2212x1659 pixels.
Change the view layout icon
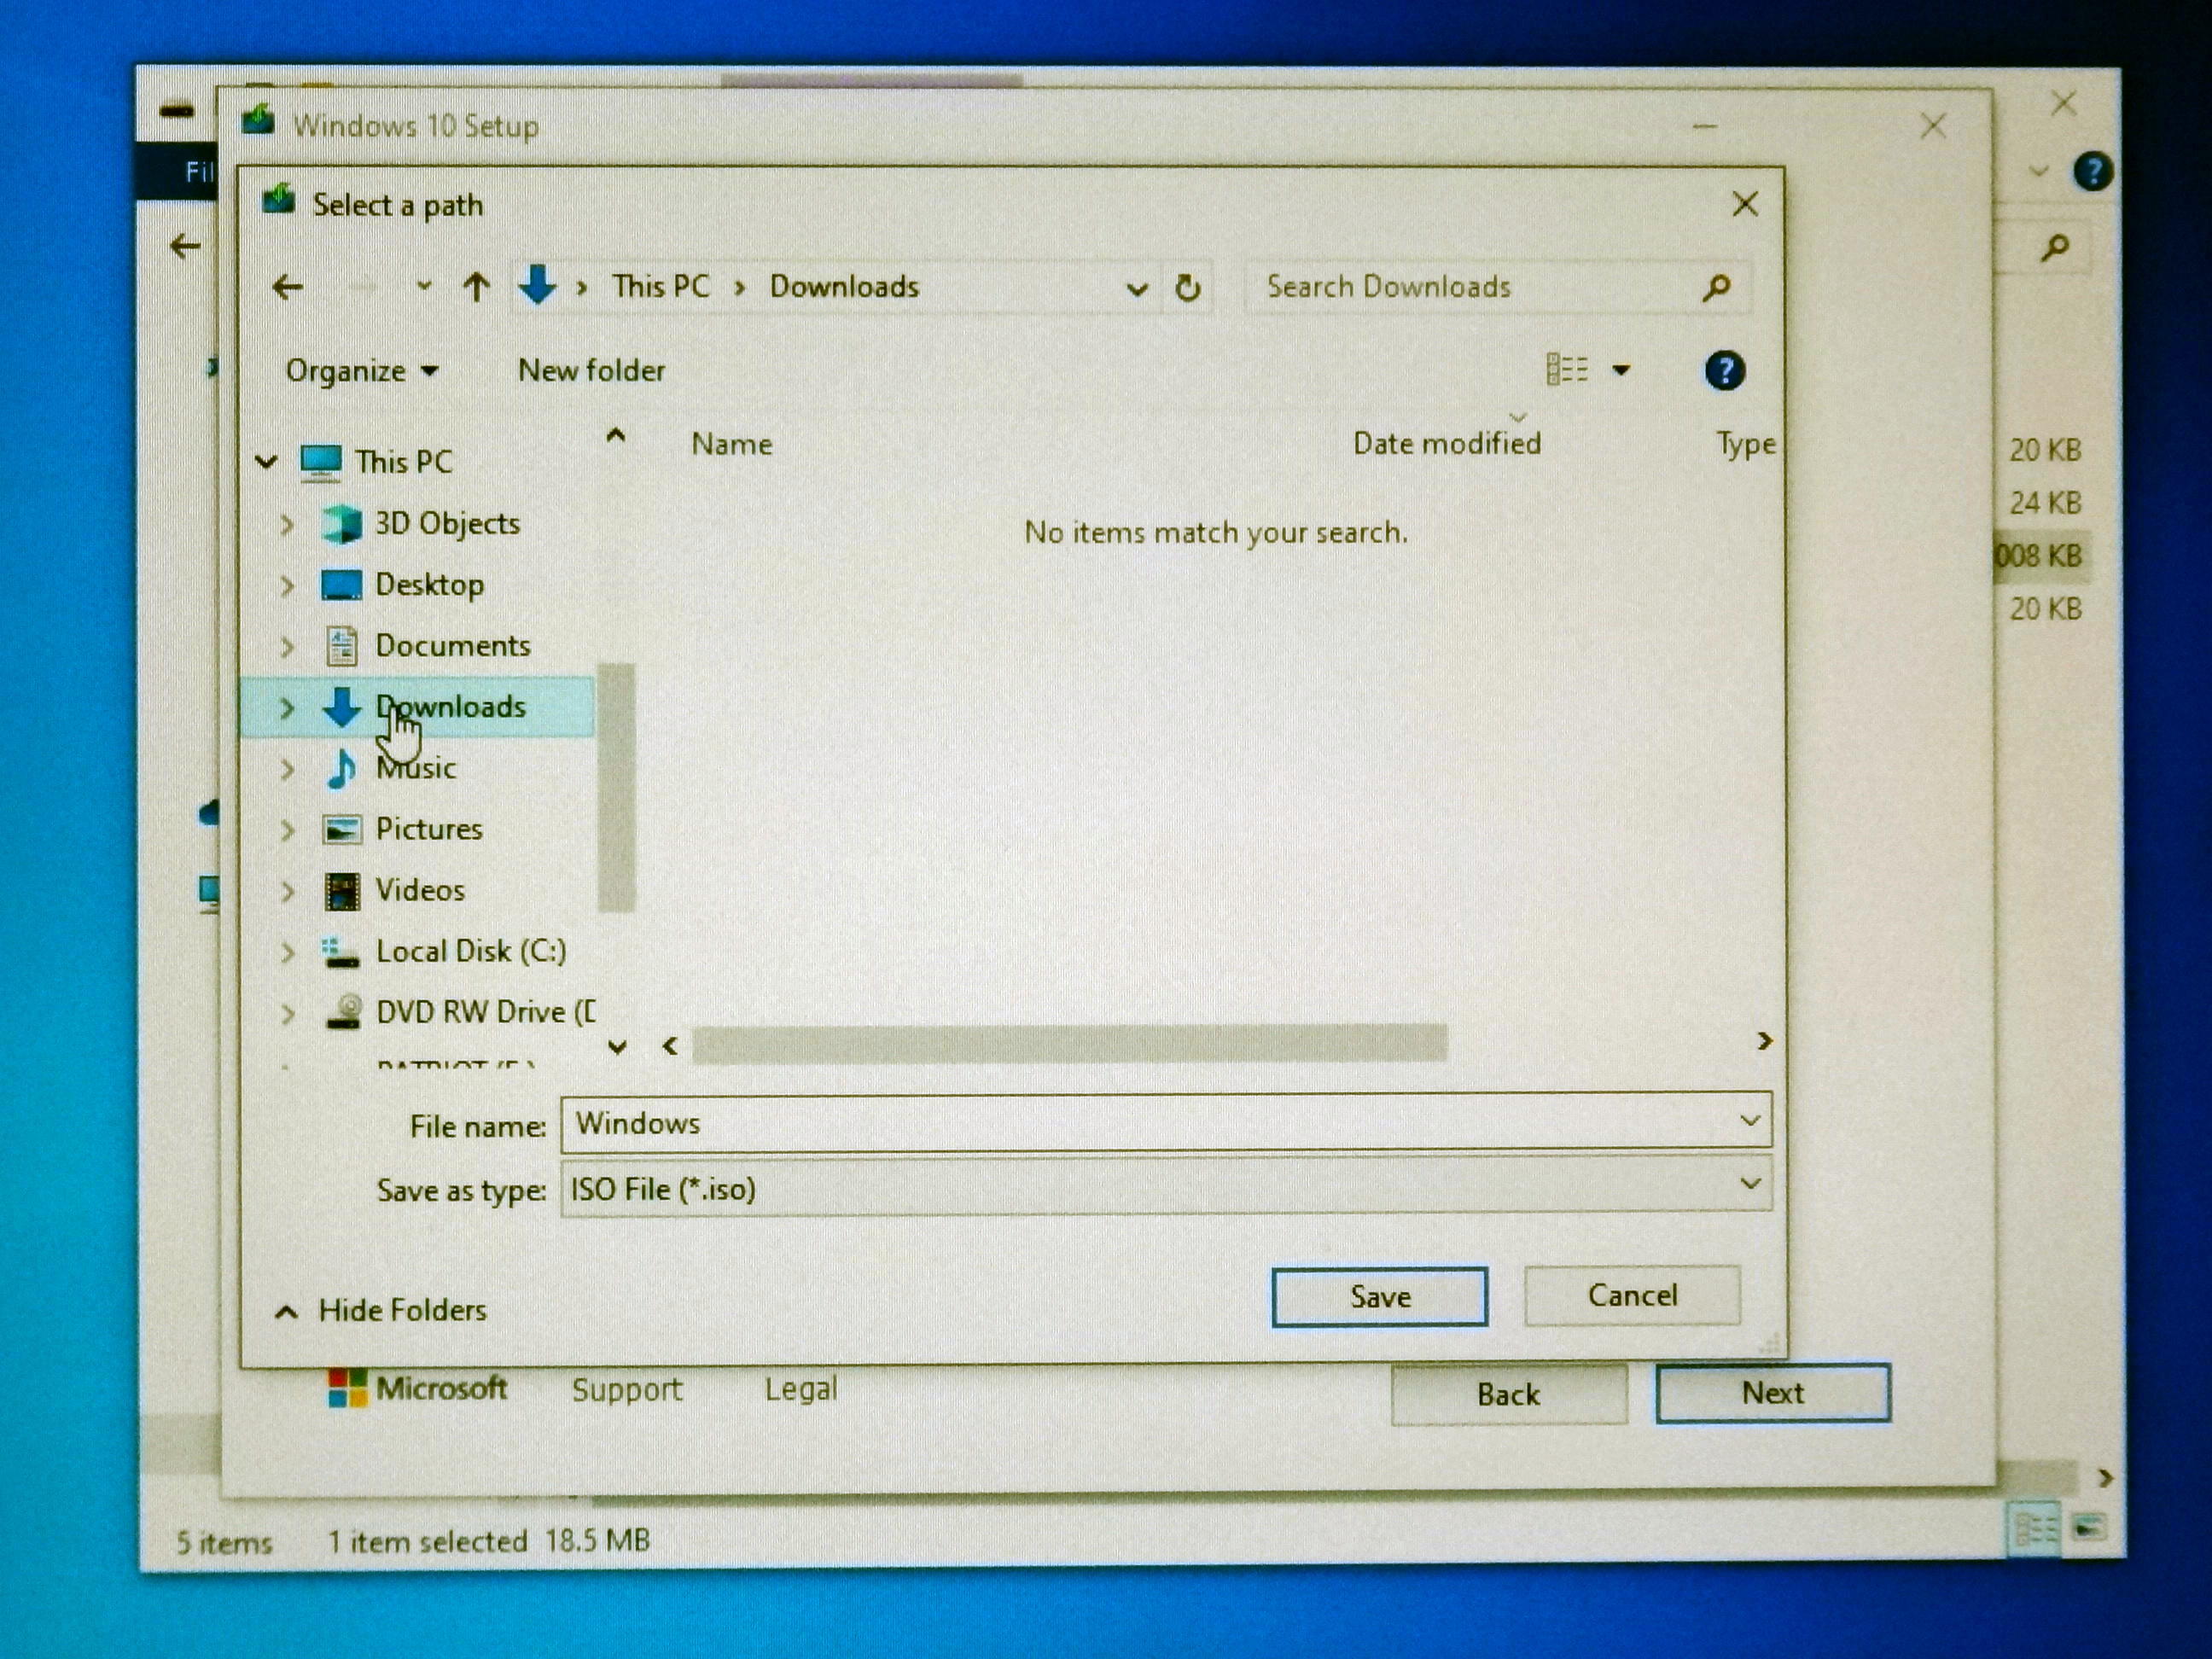pyautogui.click(x=1567, y=370)
